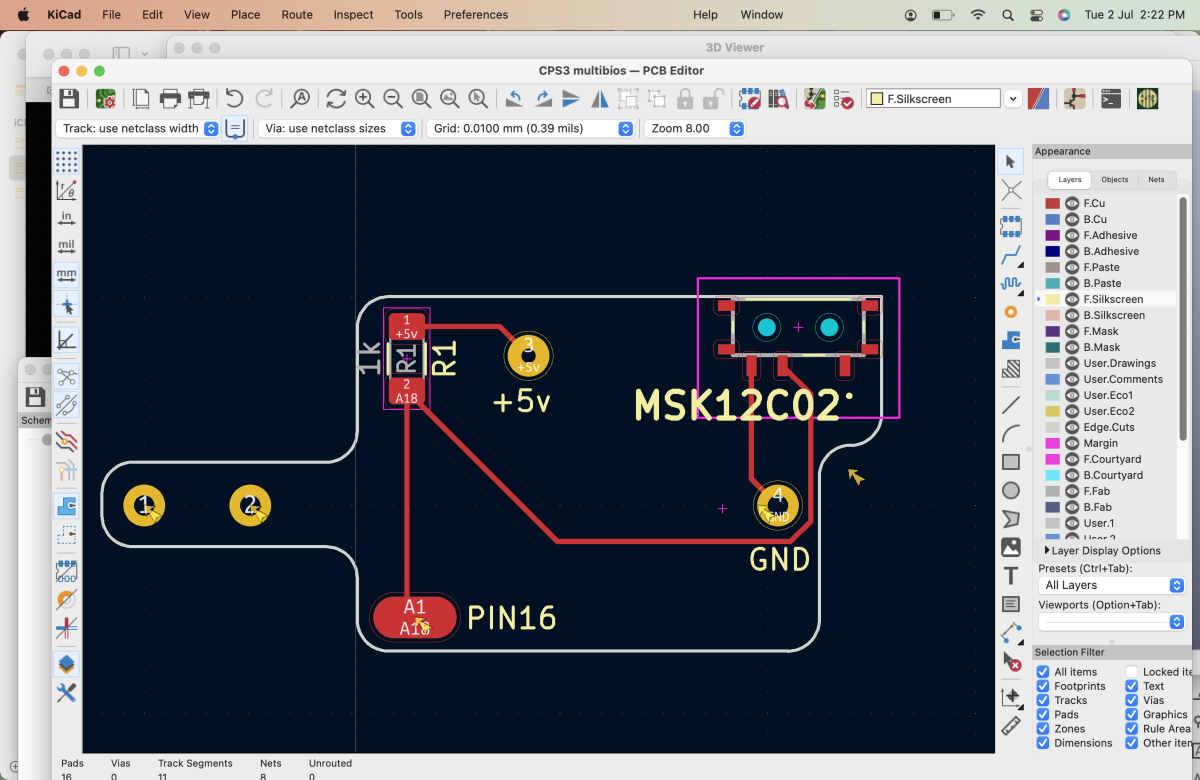Open macOS Control Center icon
This screenshot has width=1200, height=780.
1035,15
